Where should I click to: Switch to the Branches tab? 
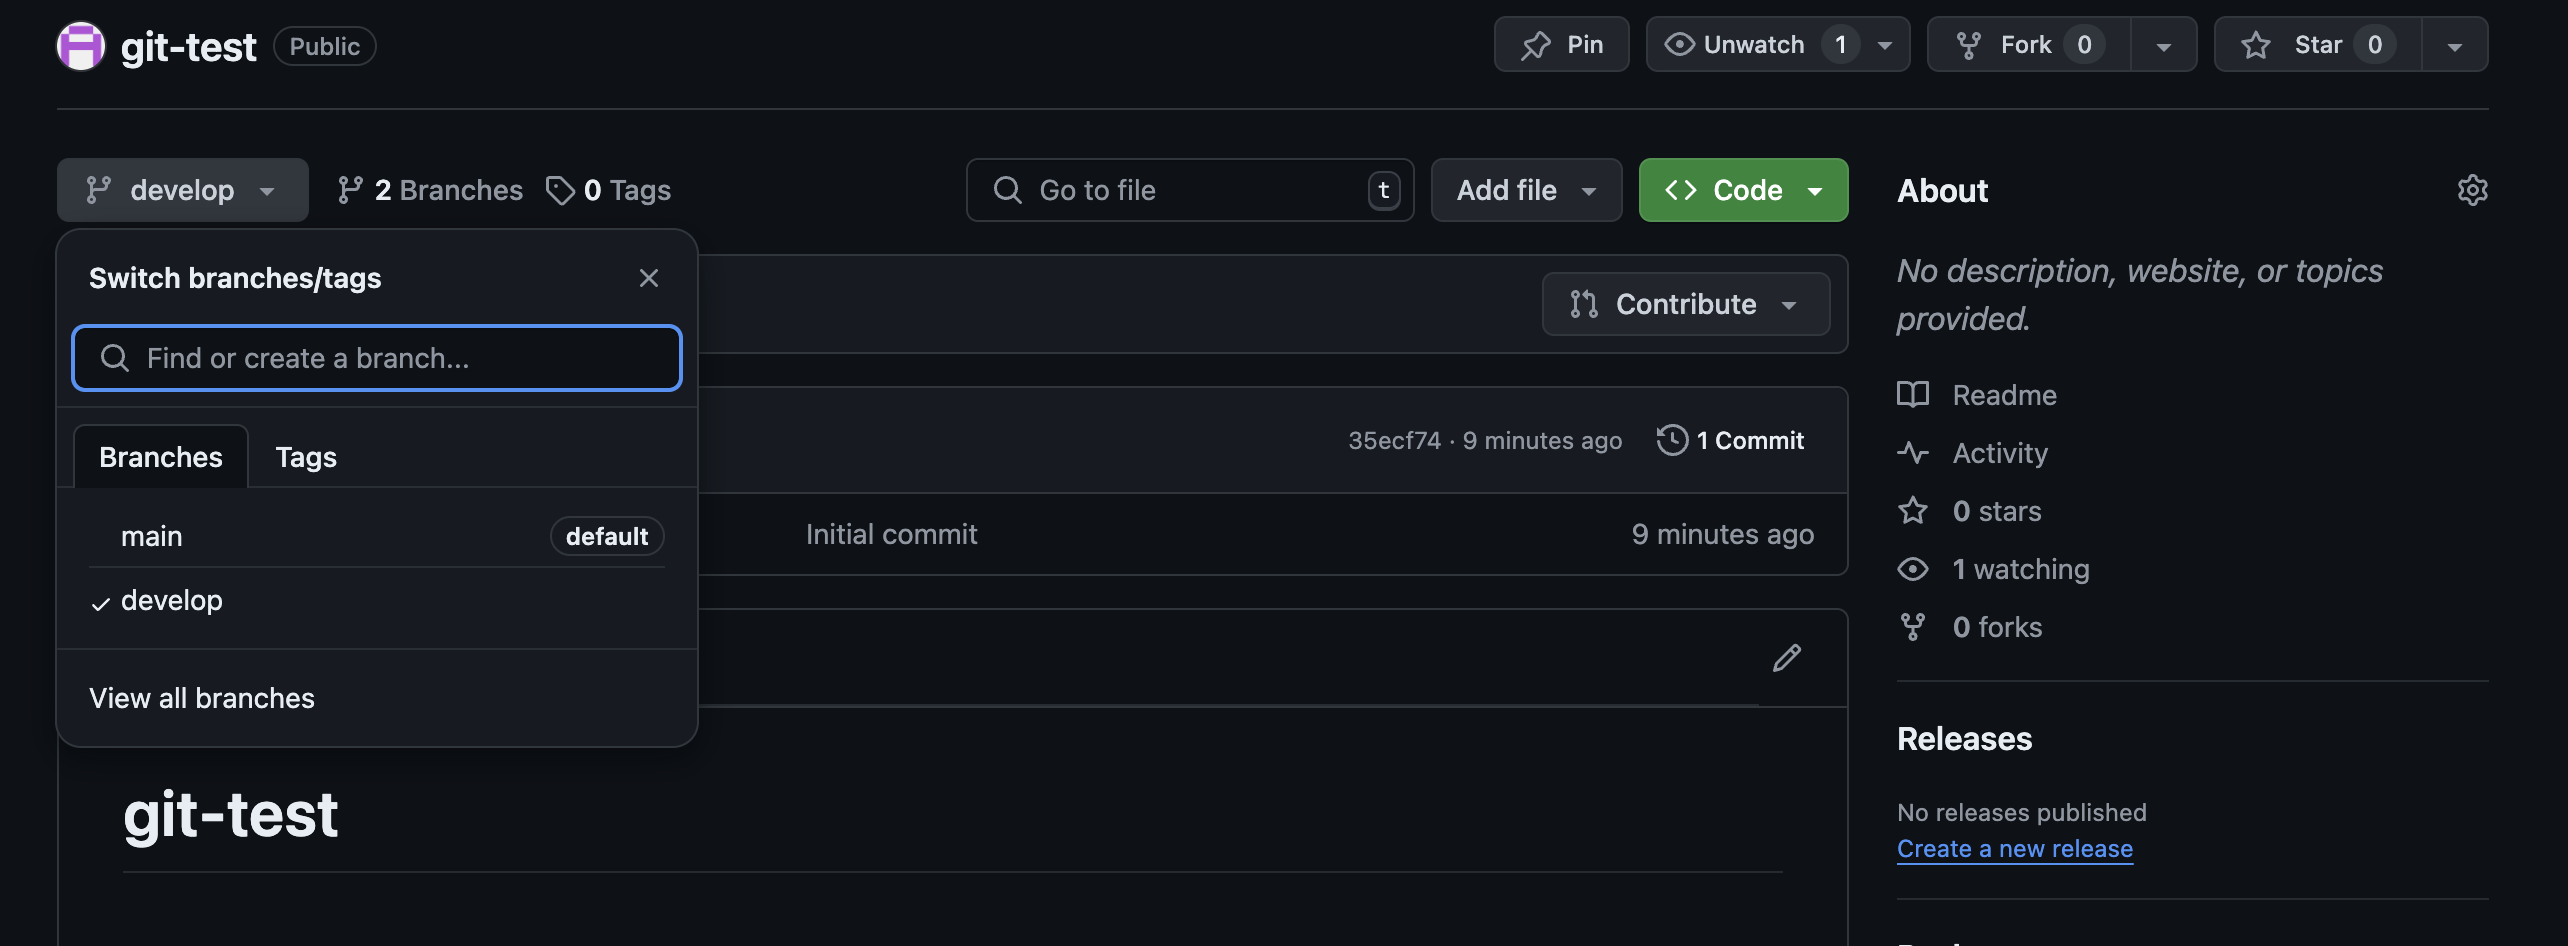(x=161, y=457)
